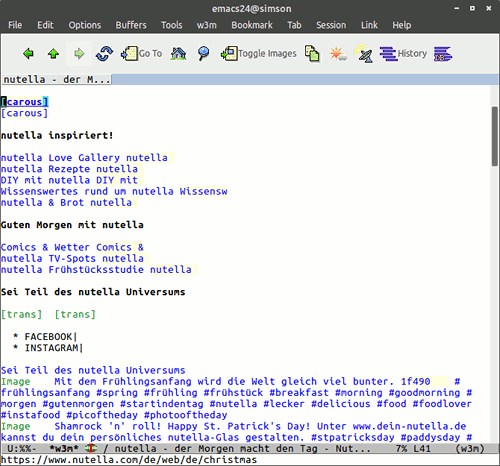Open the Session menu

[331, 25]
